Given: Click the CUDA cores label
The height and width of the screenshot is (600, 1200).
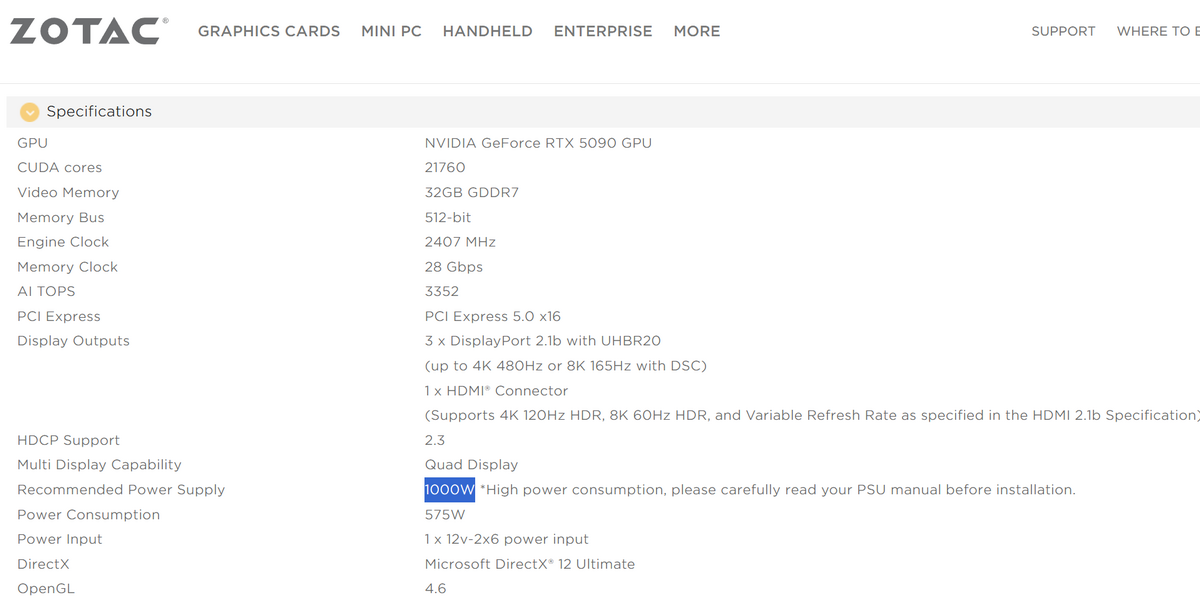Looking at the screenshot, I should coord(59,167).
